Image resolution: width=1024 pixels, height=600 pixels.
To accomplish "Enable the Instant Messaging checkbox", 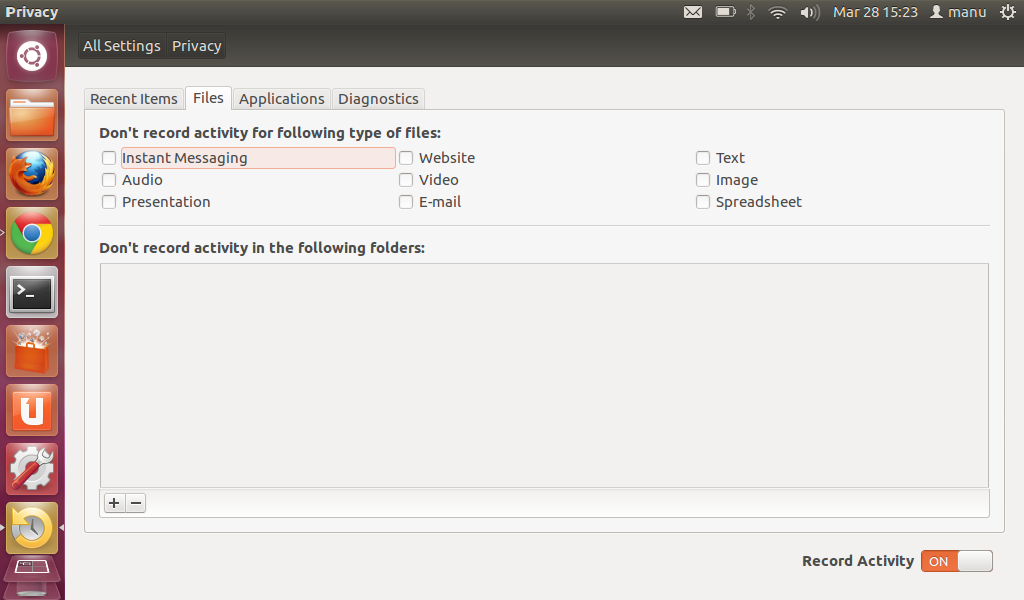I will click(x=109, y=158).
